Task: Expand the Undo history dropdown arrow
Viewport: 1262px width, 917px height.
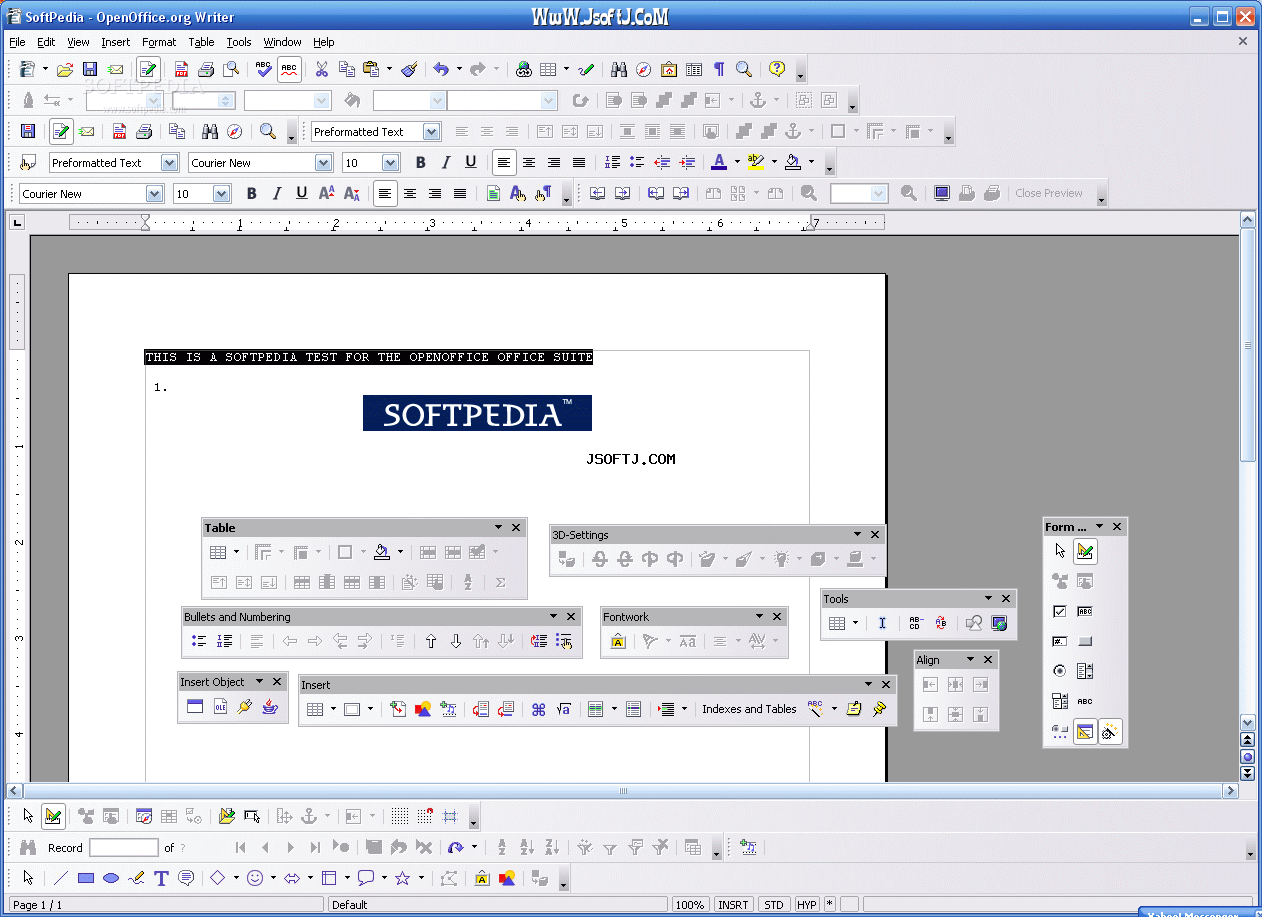Action: click(459, 70)
